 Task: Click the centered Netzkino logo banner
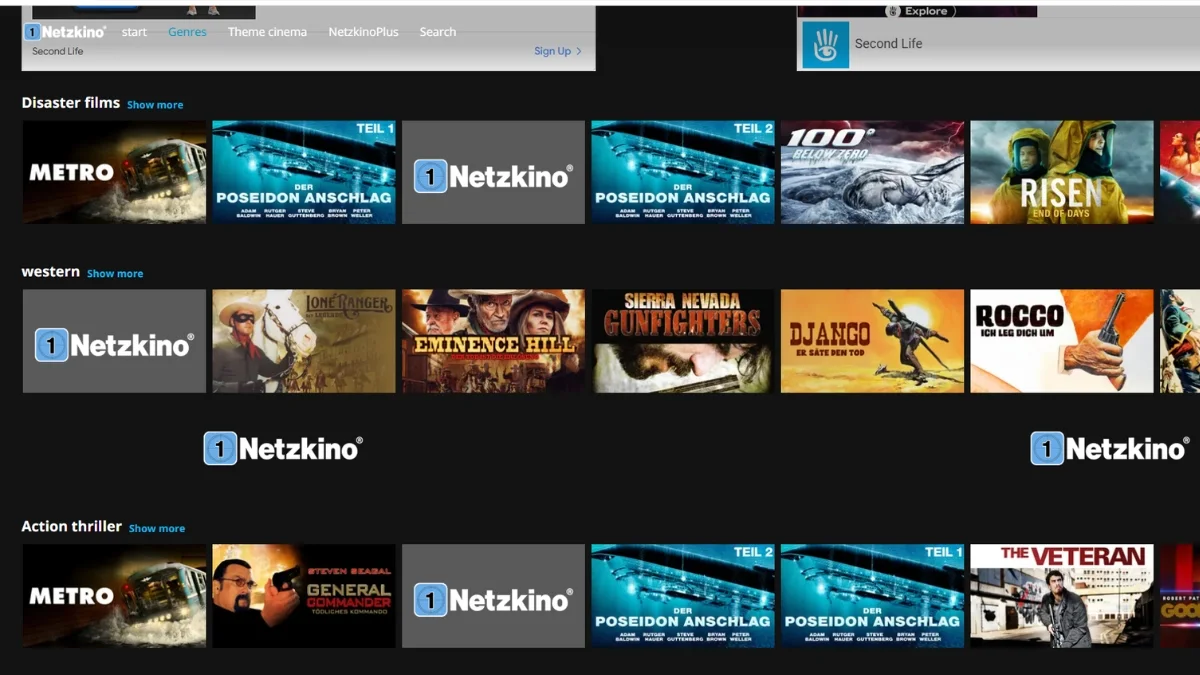[283, 447]
